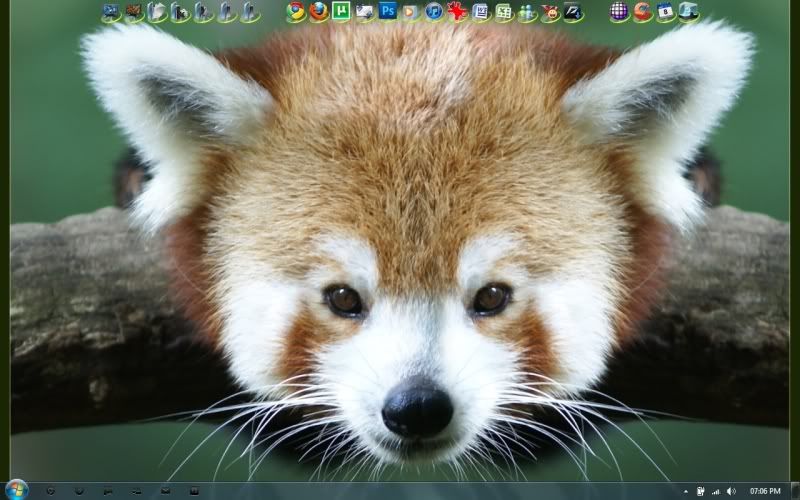Launch Google Chrome from the dock

click(296, 12)
